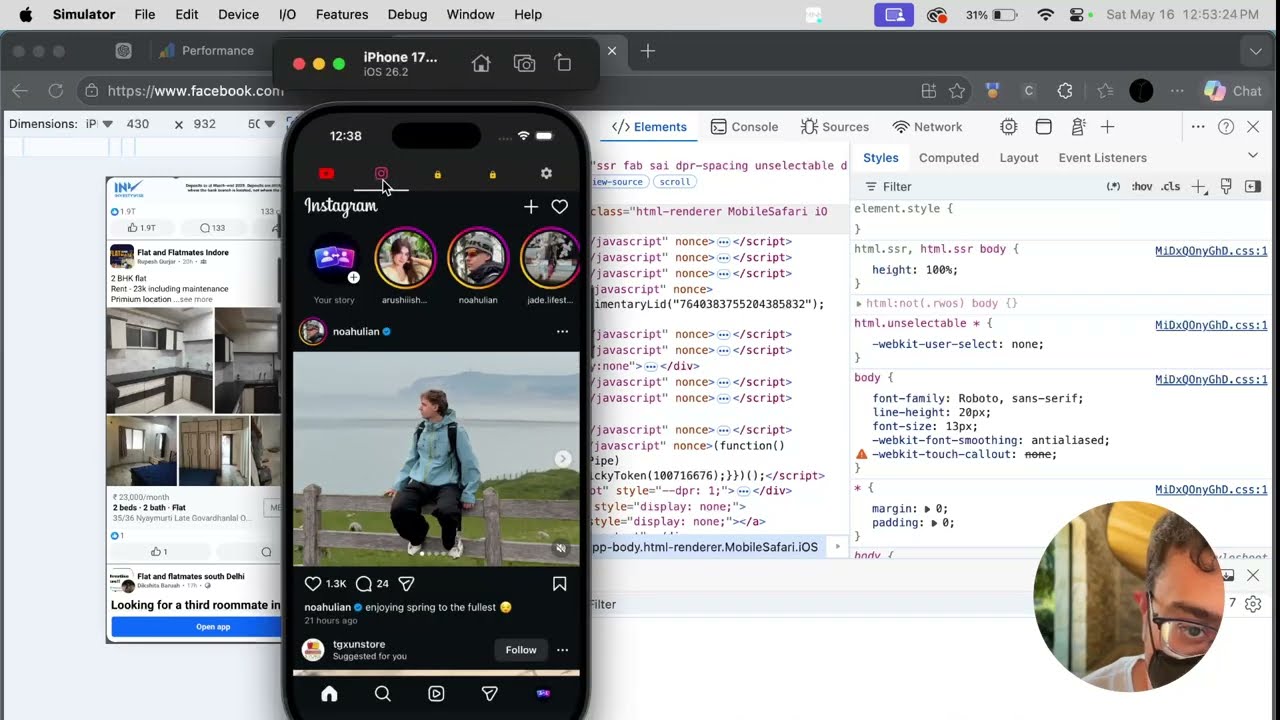This screenshot has width=1280, height=720.
Task: Open more options on noahulian's post
Action: pyautogui.click(x=562, y=332)
